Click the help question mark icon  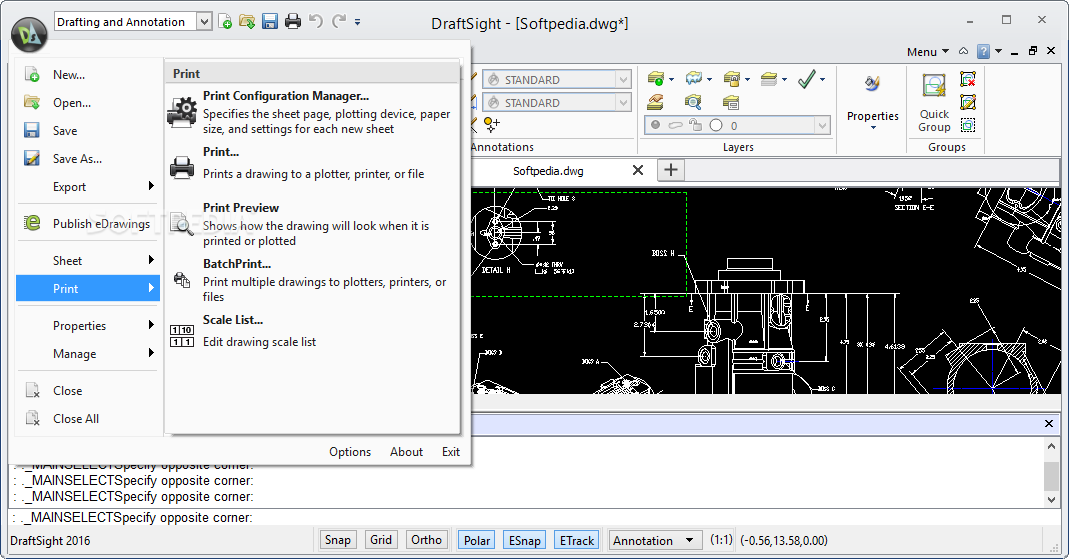click(x=983, y=52)
